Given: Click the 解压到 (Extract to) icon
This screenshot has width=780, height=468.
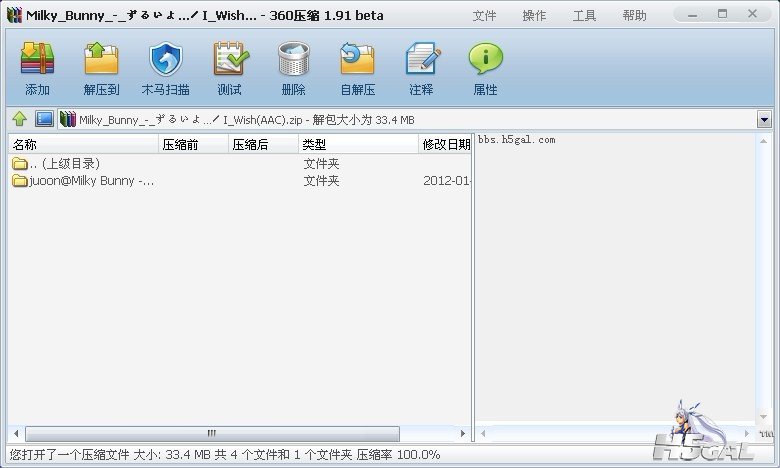Looking at the screenshot, I should [x=101, y=68].
